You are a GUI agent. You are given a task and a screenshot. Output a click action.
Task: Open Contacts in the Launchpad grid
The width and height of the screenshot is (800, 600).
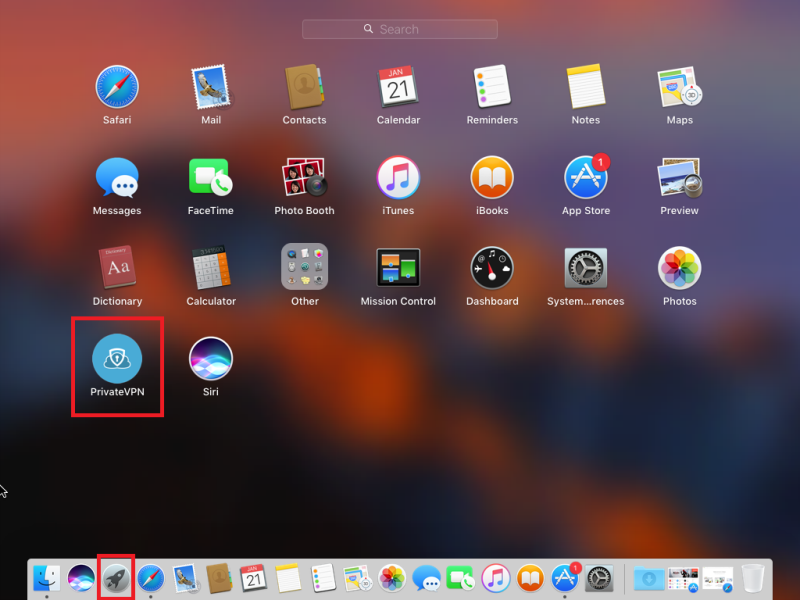point(304,88)
